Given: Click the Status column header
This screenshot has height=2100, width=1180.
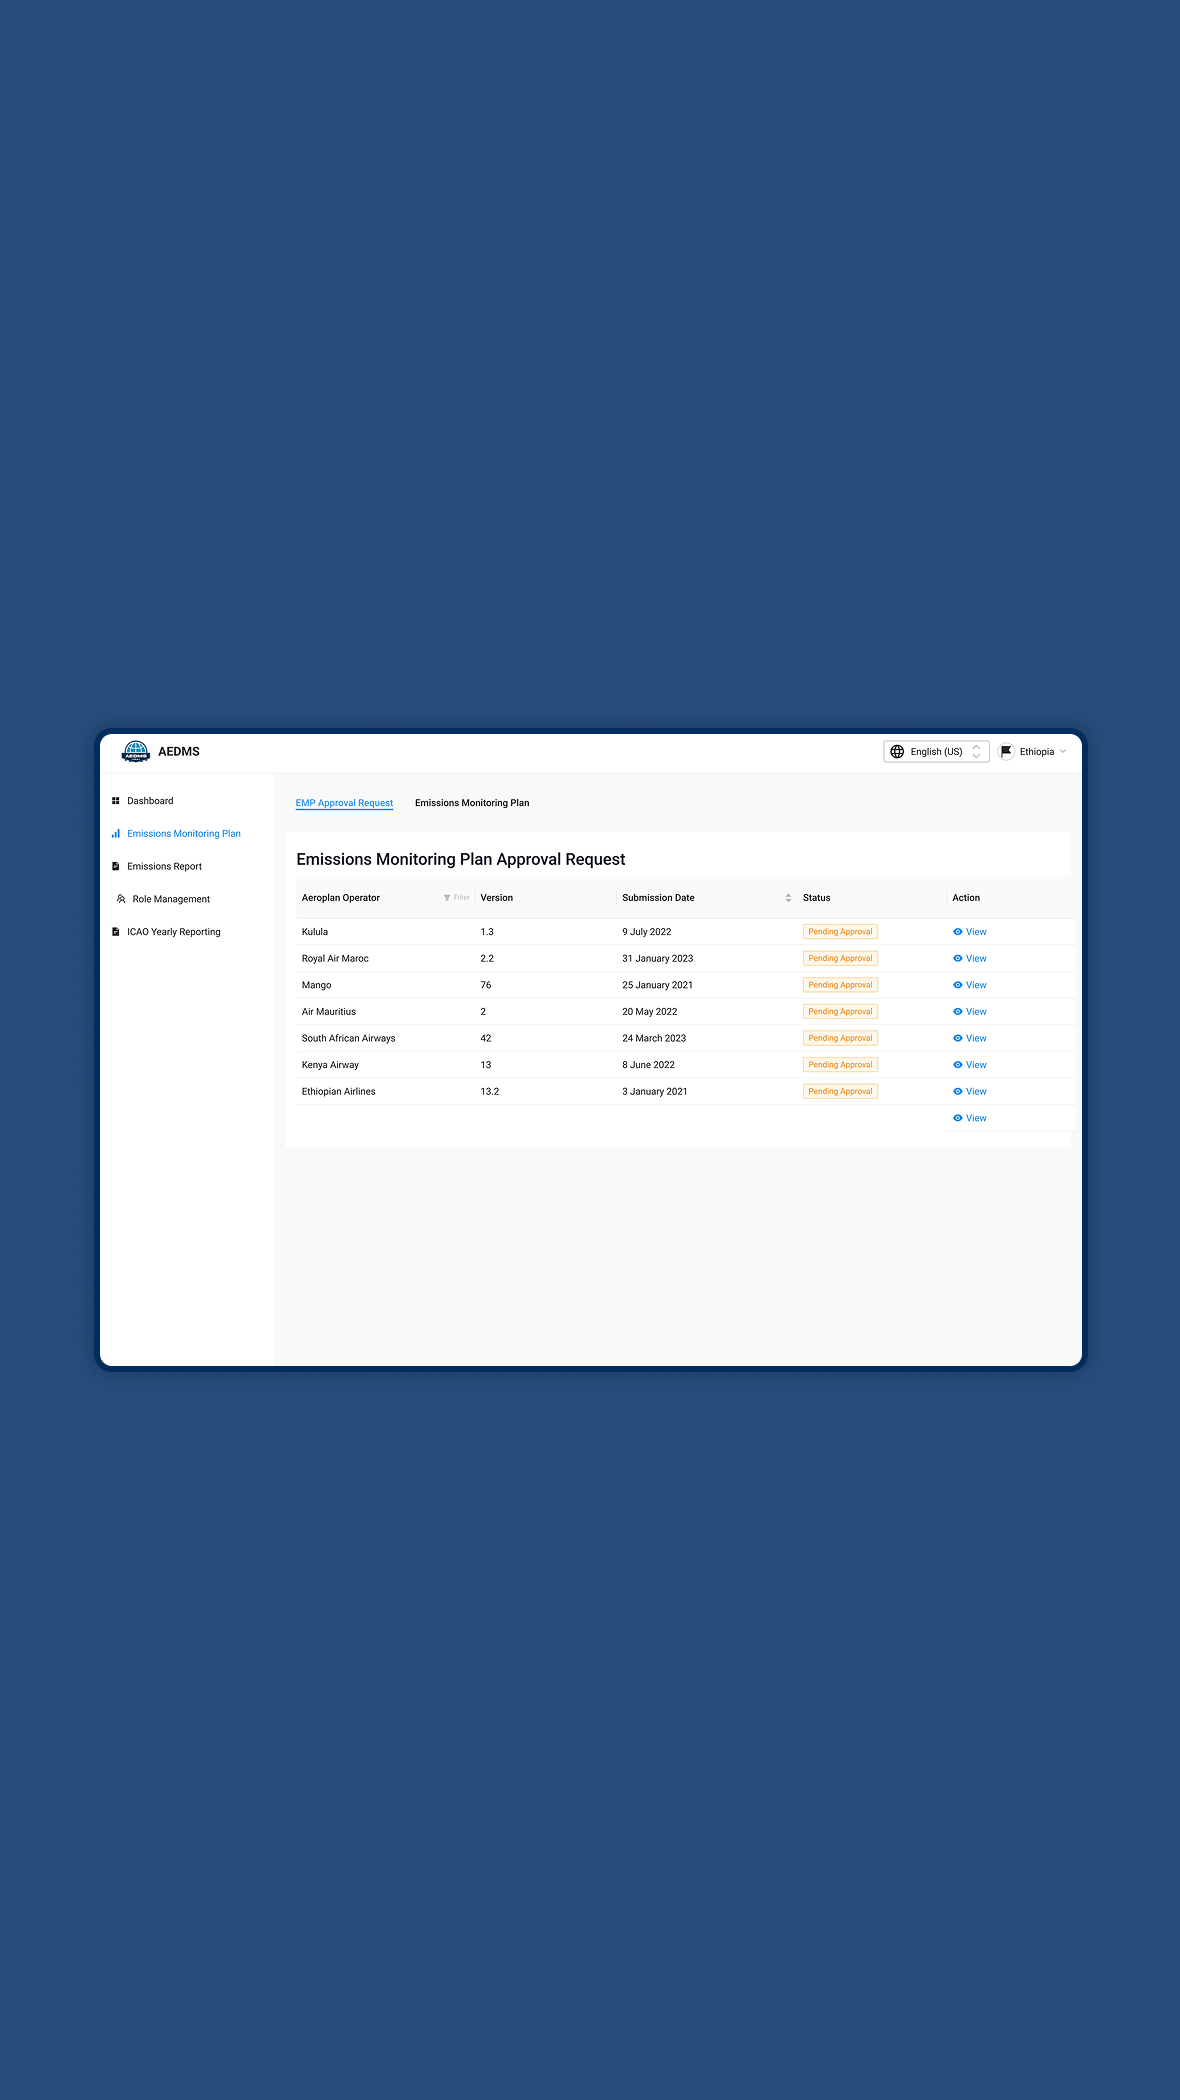Looking at the screenshot, I should (817, 898).
